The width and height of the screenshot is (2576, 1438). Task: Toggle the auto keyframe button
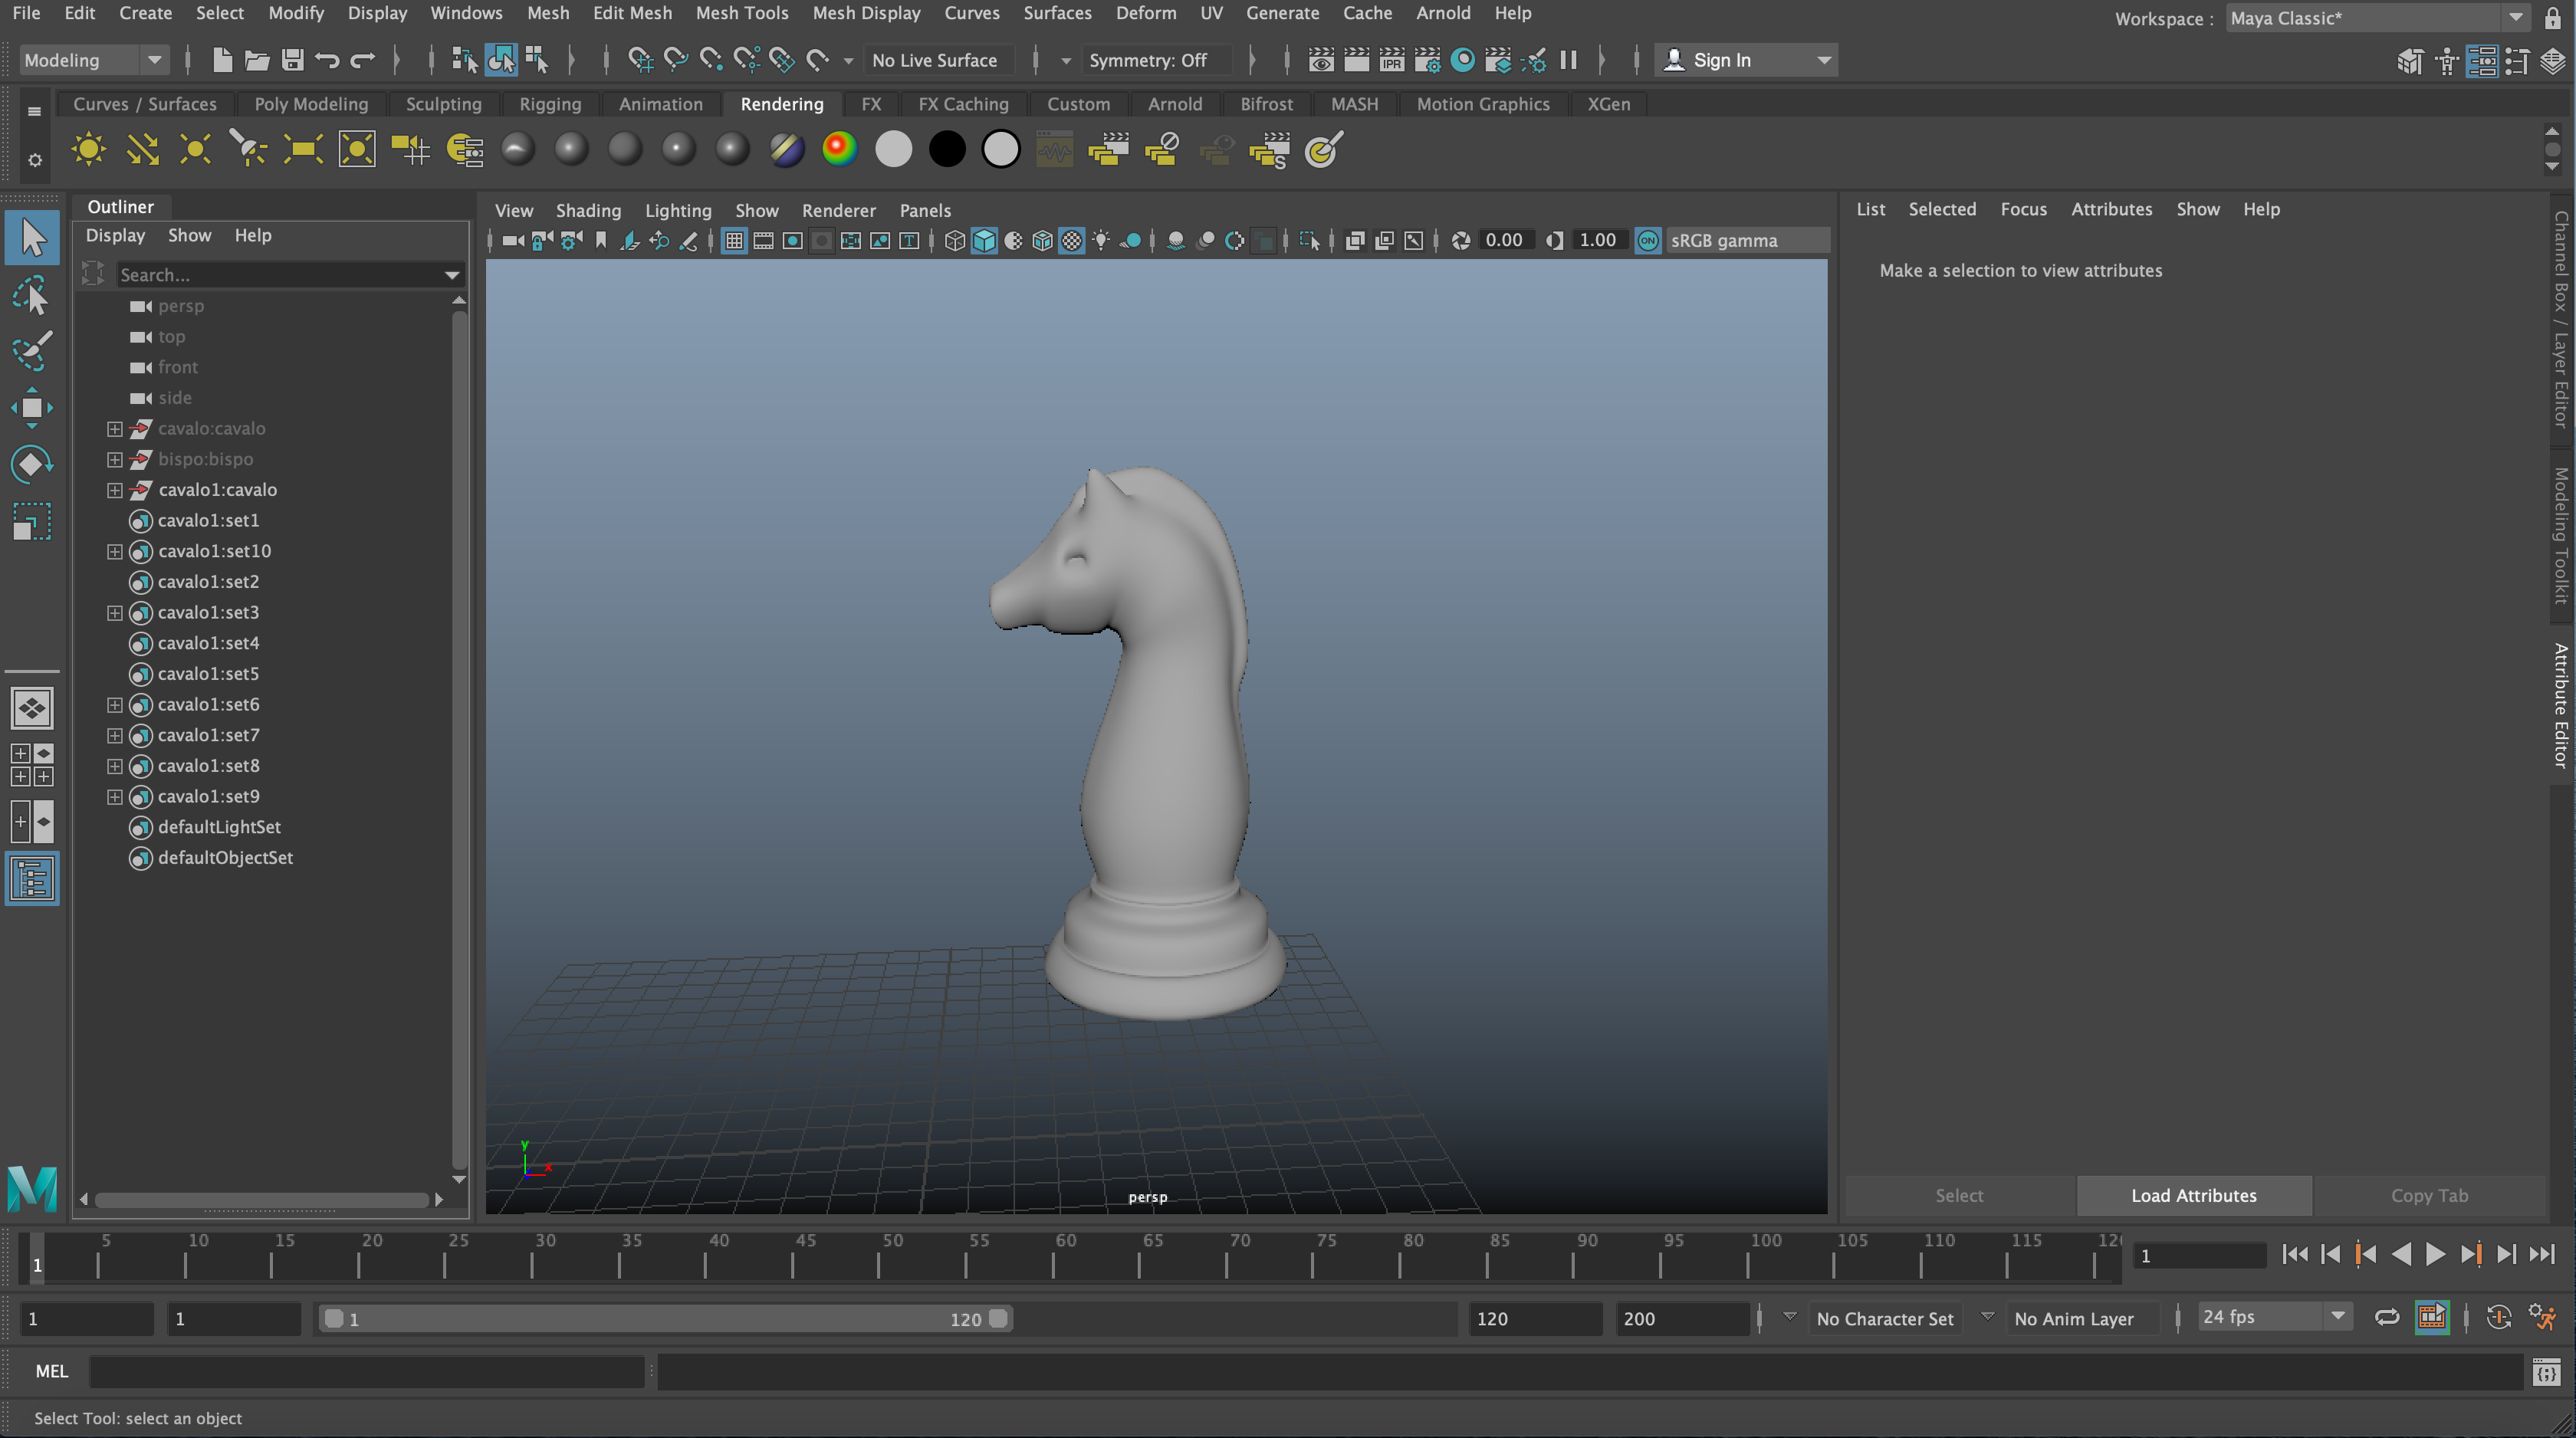[x=2498, y=1317]
